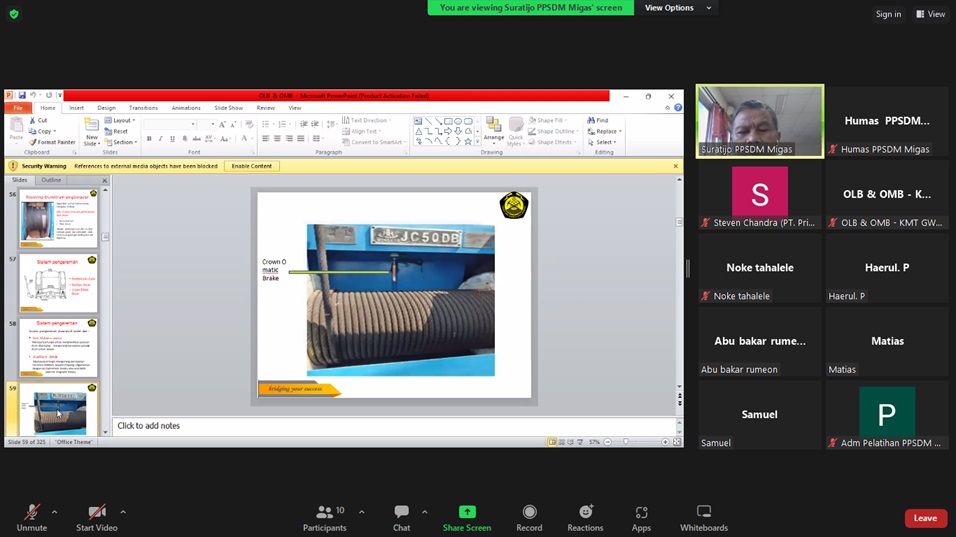Select slide 58 thumbnail
The width and height of the screenshot is (956, 537).
pos(59,347)
